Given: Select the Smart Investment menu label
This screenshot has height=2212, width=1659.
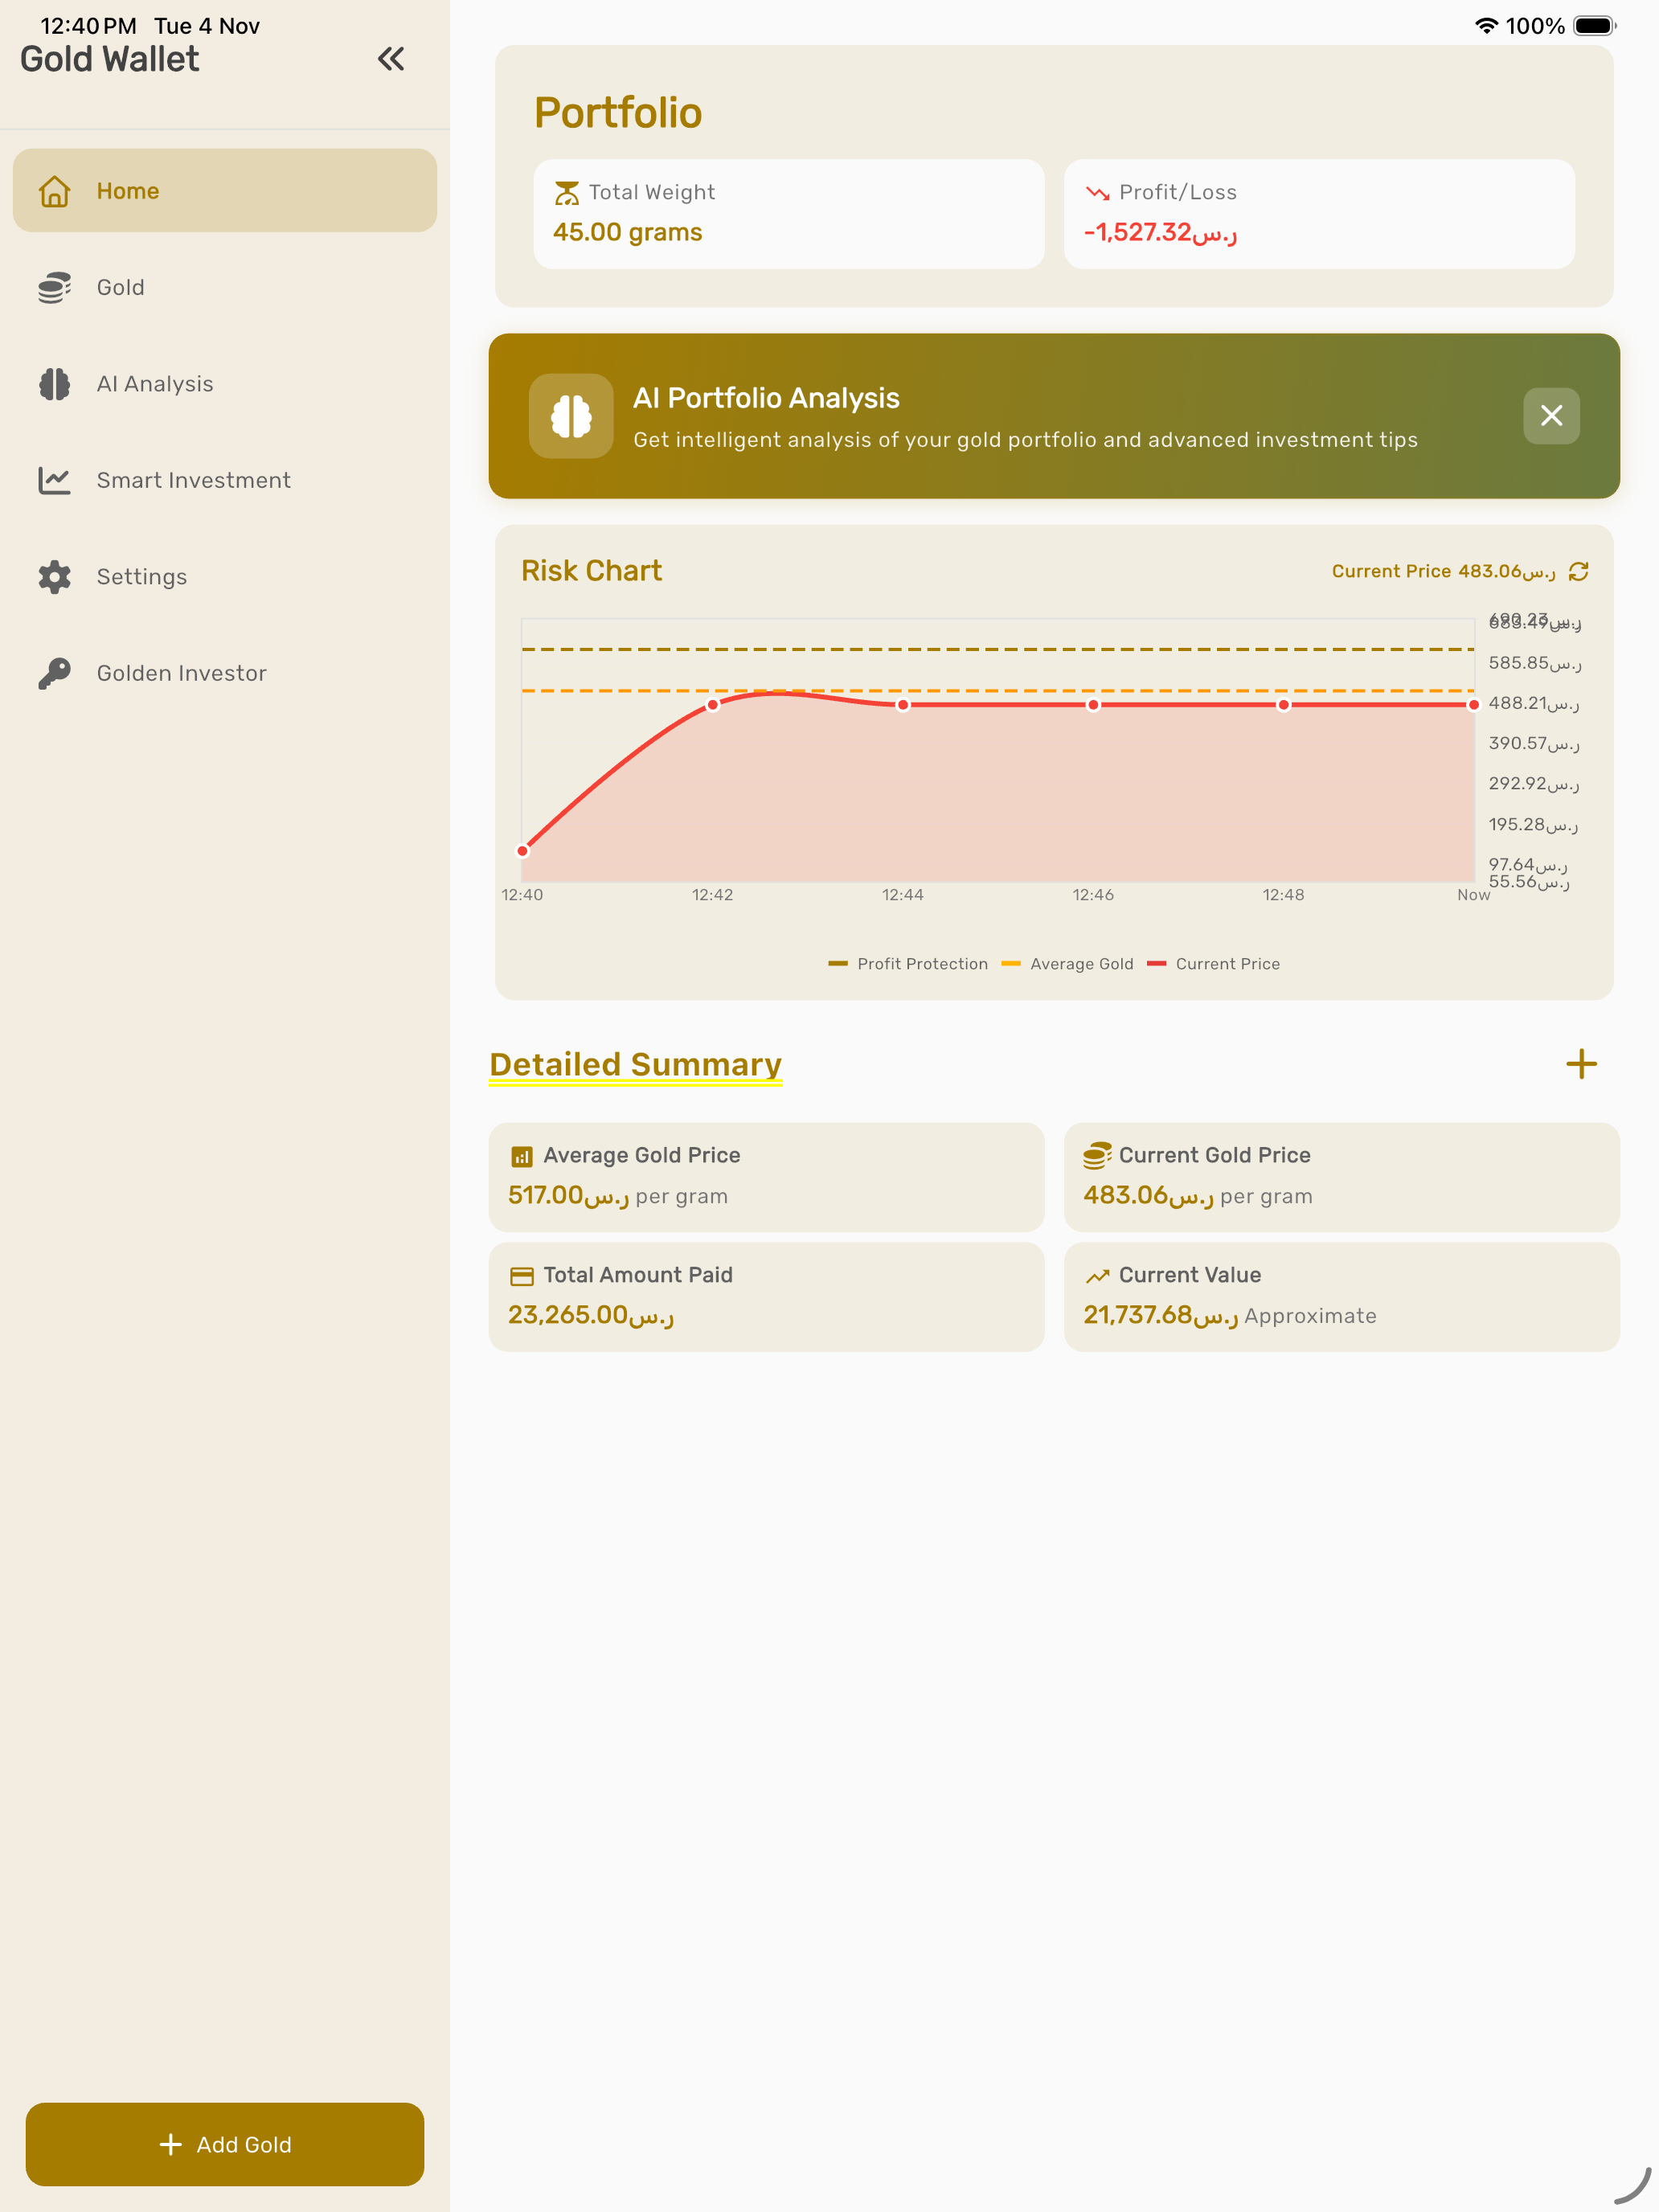Looking at the screenshot, I should tap(193, 481).
